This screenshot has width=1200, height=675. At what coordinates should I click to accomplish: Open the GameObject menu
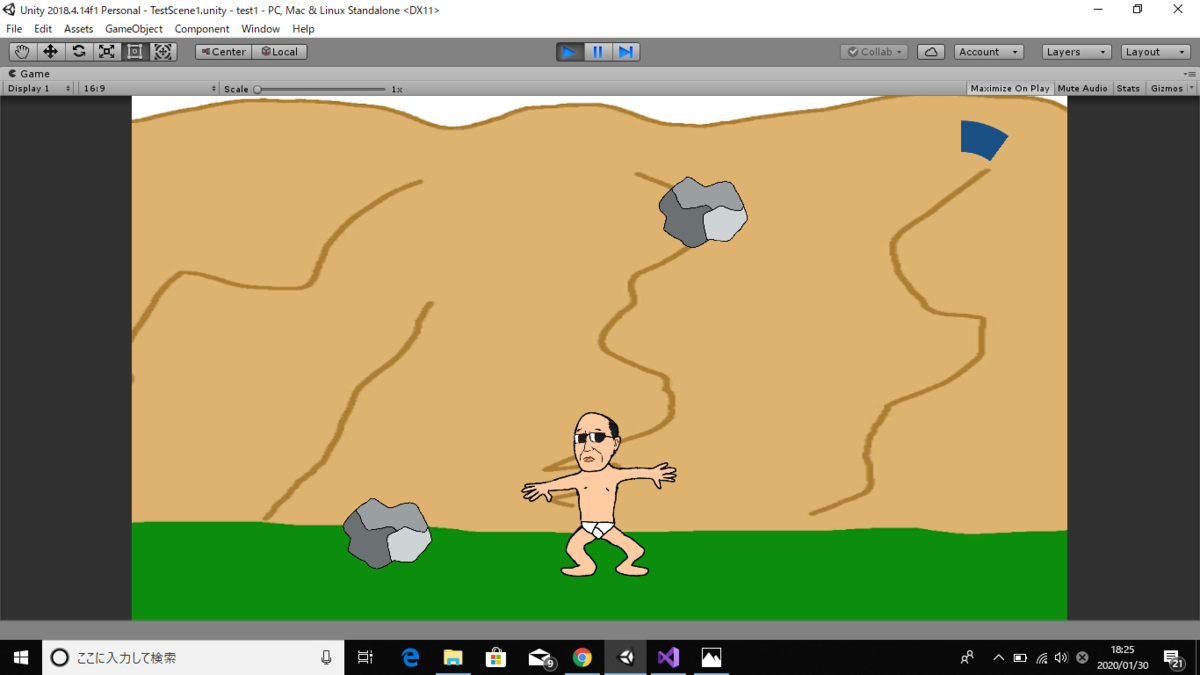134,29
